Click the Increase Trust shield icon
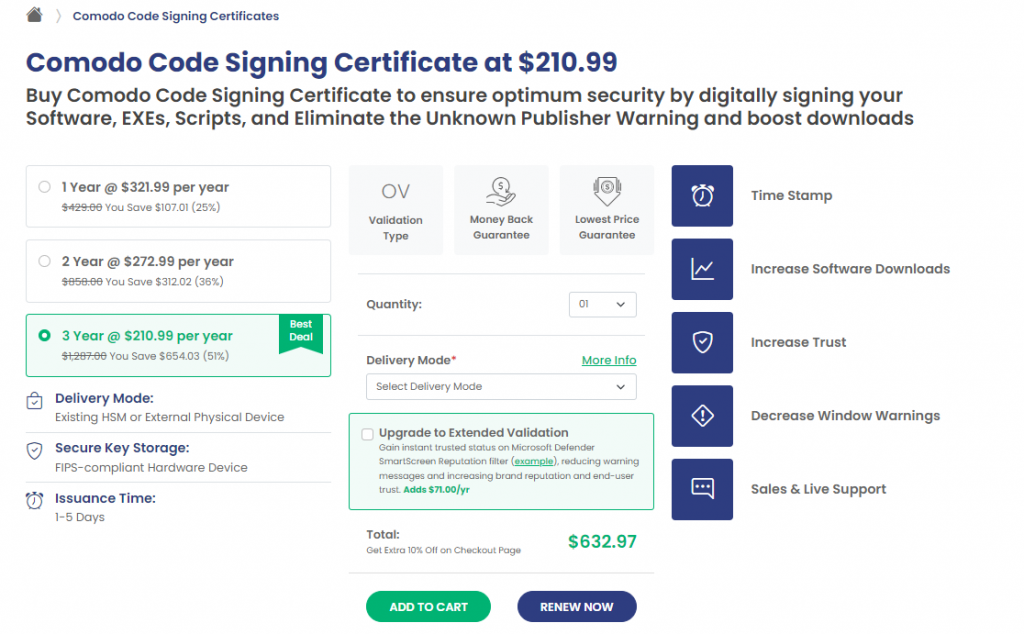This screenshot has height=634, width=1024. (x=702, y=342)
